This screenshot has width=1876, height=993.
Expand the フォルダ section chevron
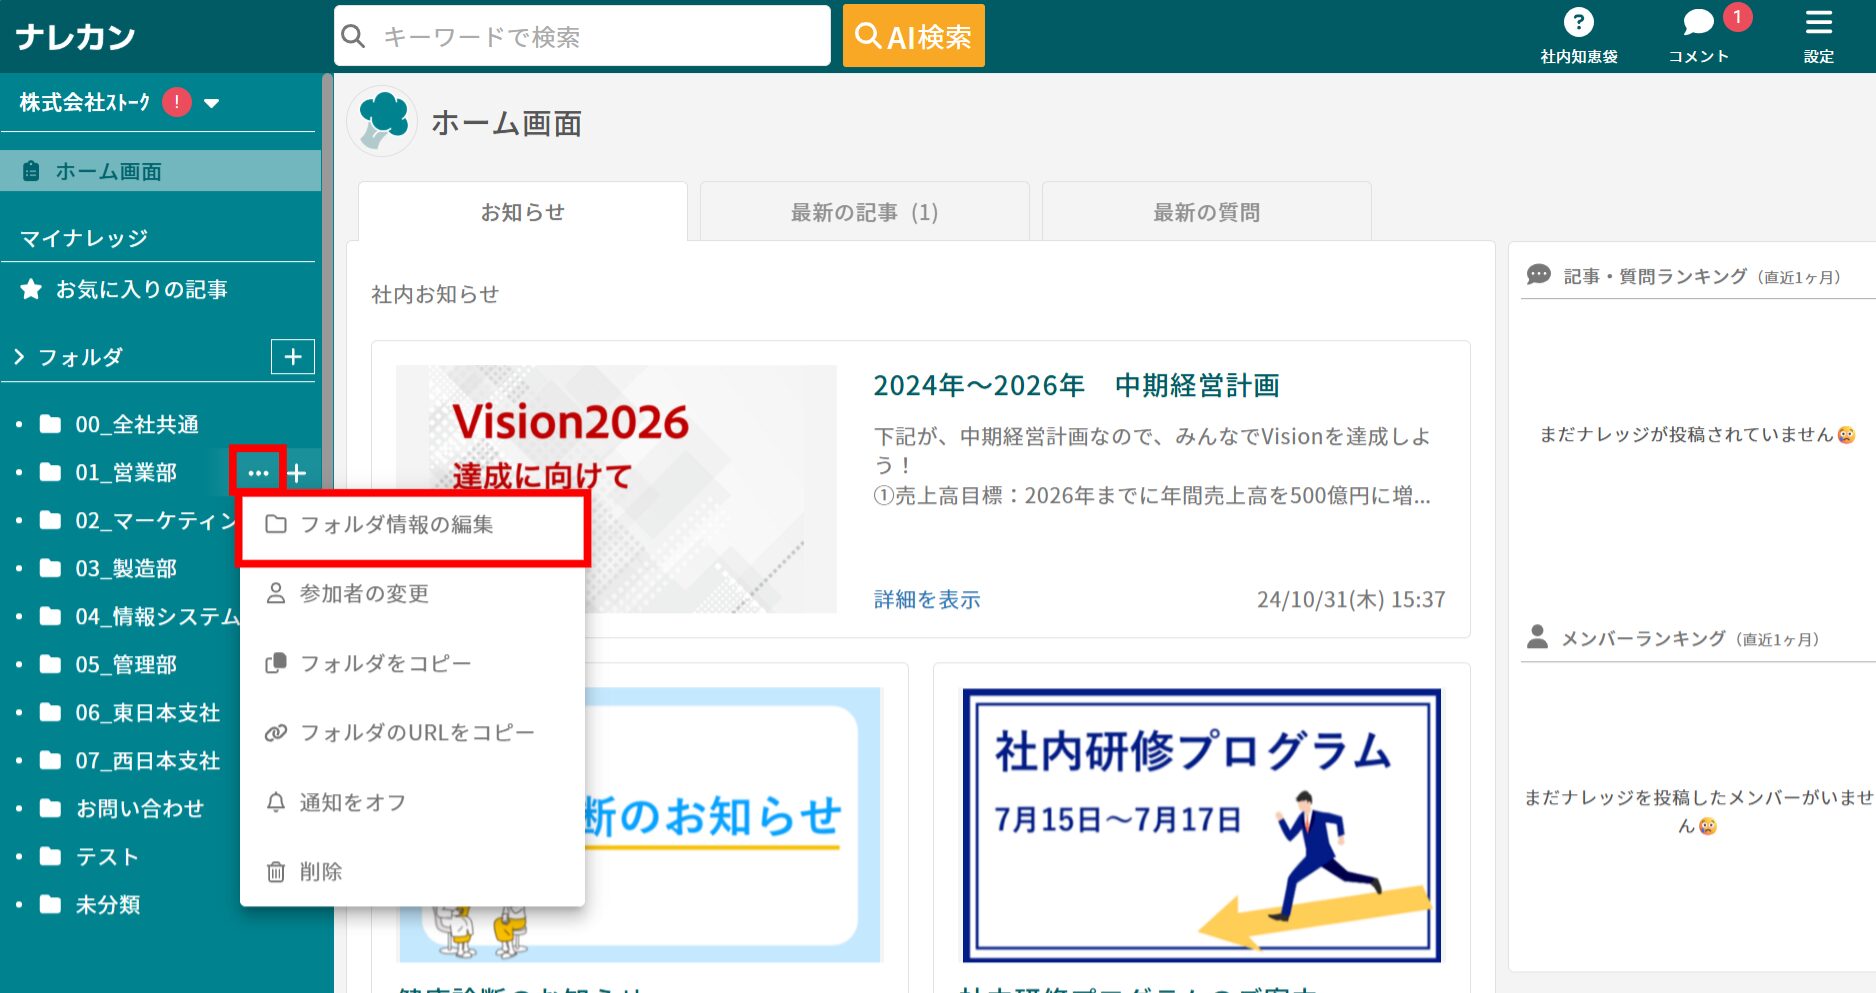pyautogui.click(x=19, y=356)
